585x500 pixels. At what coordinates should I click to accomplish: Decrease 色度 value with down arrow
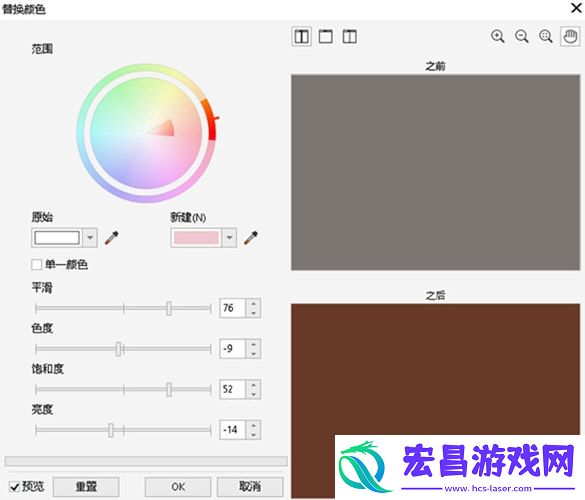coord(253,354)
